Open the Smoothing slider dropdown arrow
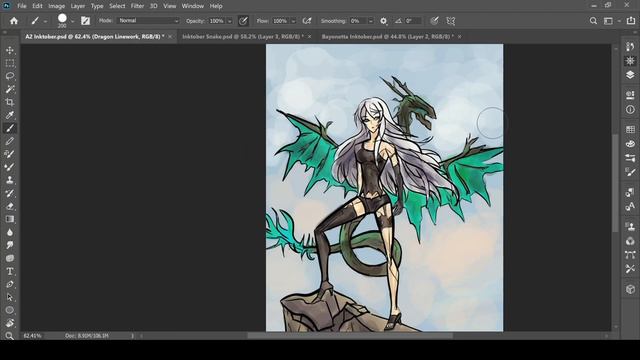This screenshot has height=360, width=640. 371,21
